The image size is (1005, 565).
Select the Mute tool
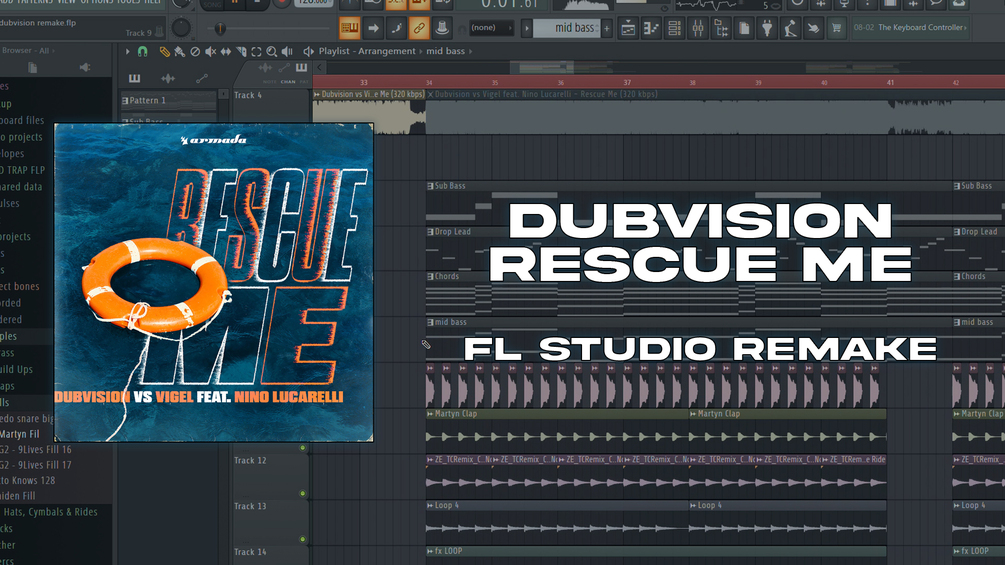[210, 51]
